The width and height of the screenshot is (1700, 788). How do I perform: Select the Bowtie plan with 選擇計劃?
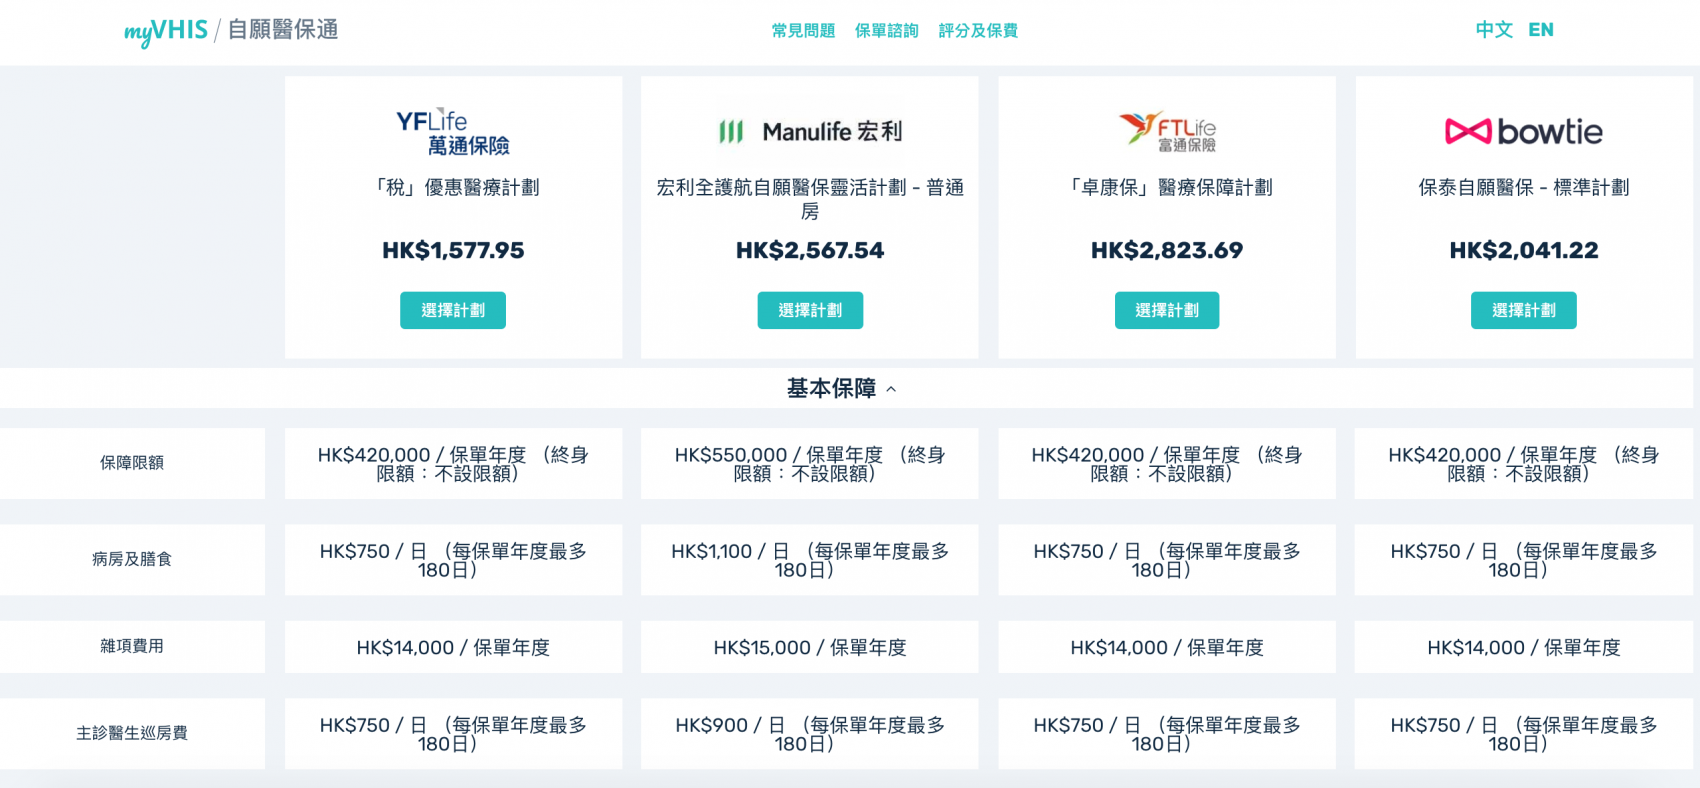(1524, 310)
